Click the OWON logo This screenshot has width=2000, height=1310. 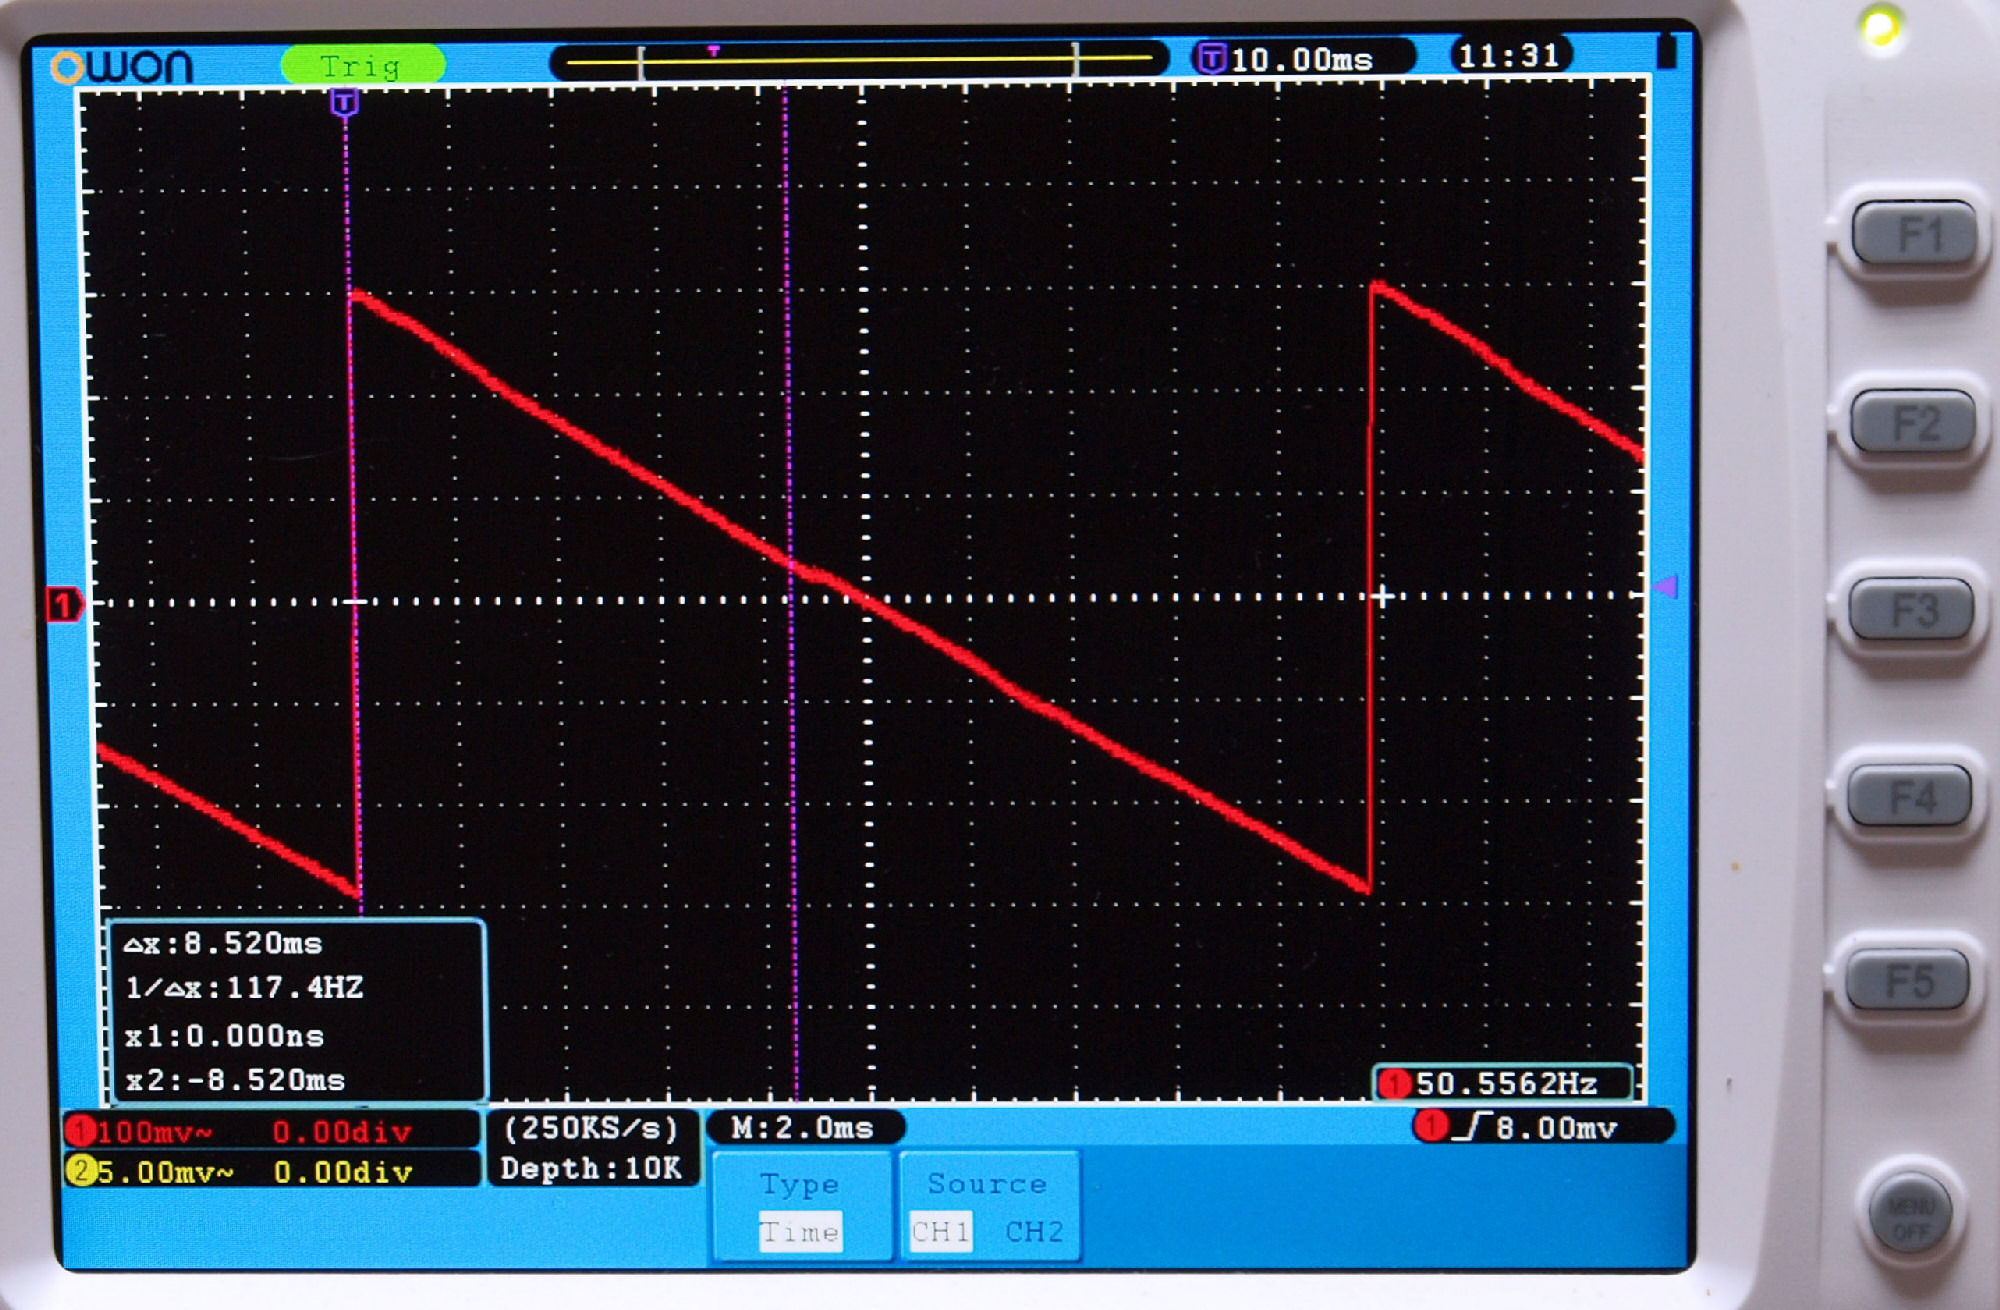122,67
